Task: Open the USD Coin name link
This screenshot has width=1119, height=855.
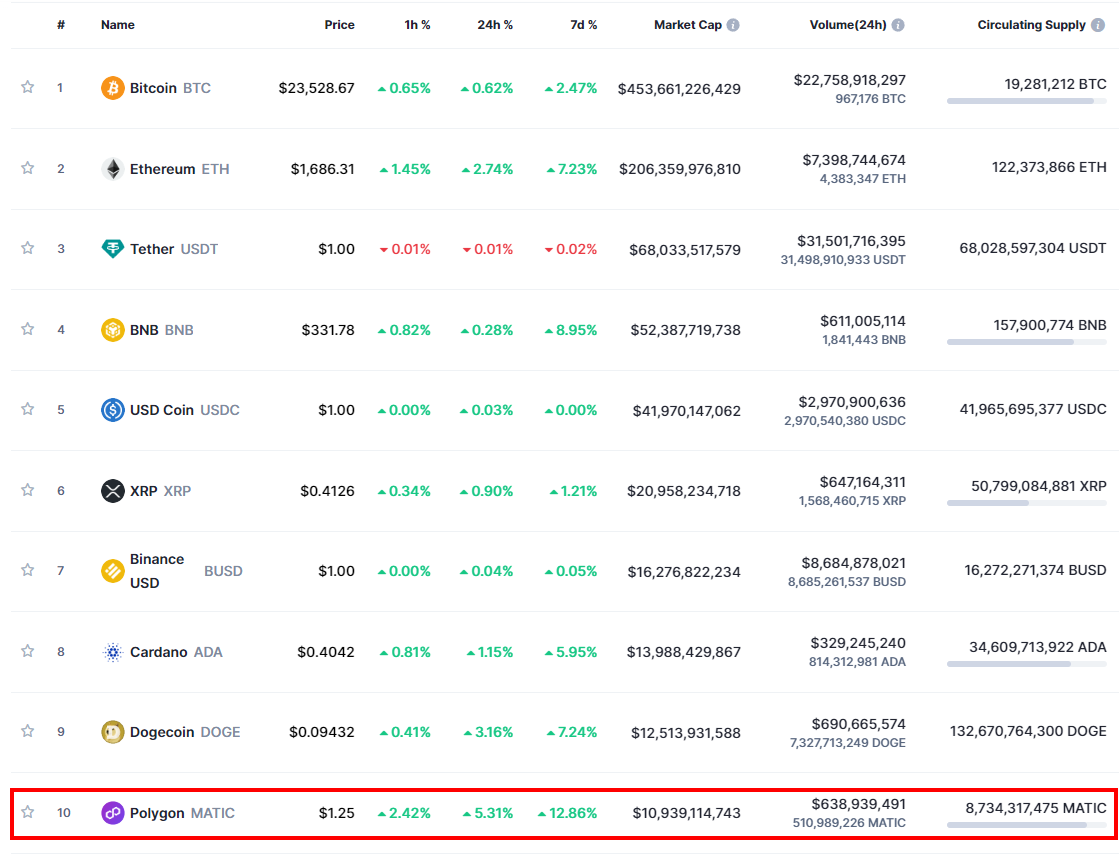Action: click(162, 410)
